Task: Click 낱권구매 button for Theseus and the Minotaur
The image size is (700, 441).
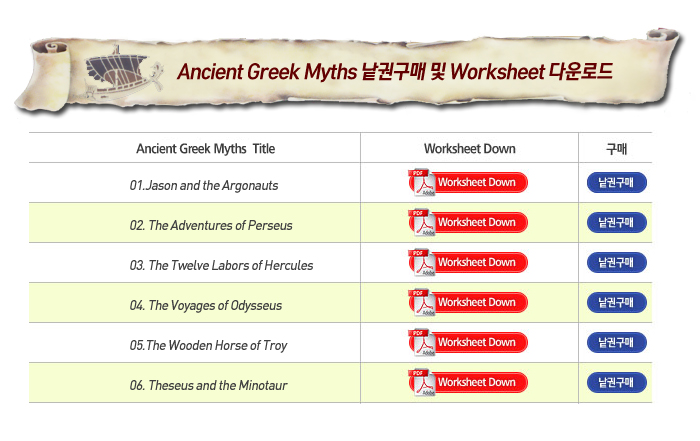Action: pyautogui.click(x=617, y=383)
